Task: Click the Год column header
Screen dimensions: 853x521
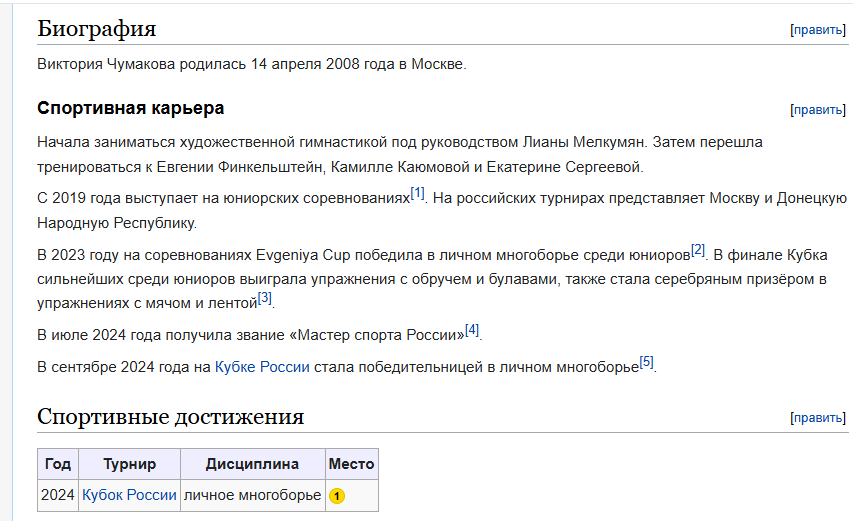Action: click(58, 464)
